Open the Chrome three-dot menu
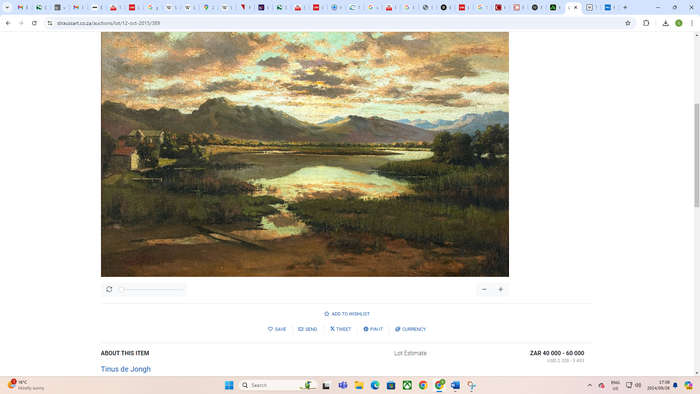This screenshot has height=394, width=700. (x=692, y=23)
